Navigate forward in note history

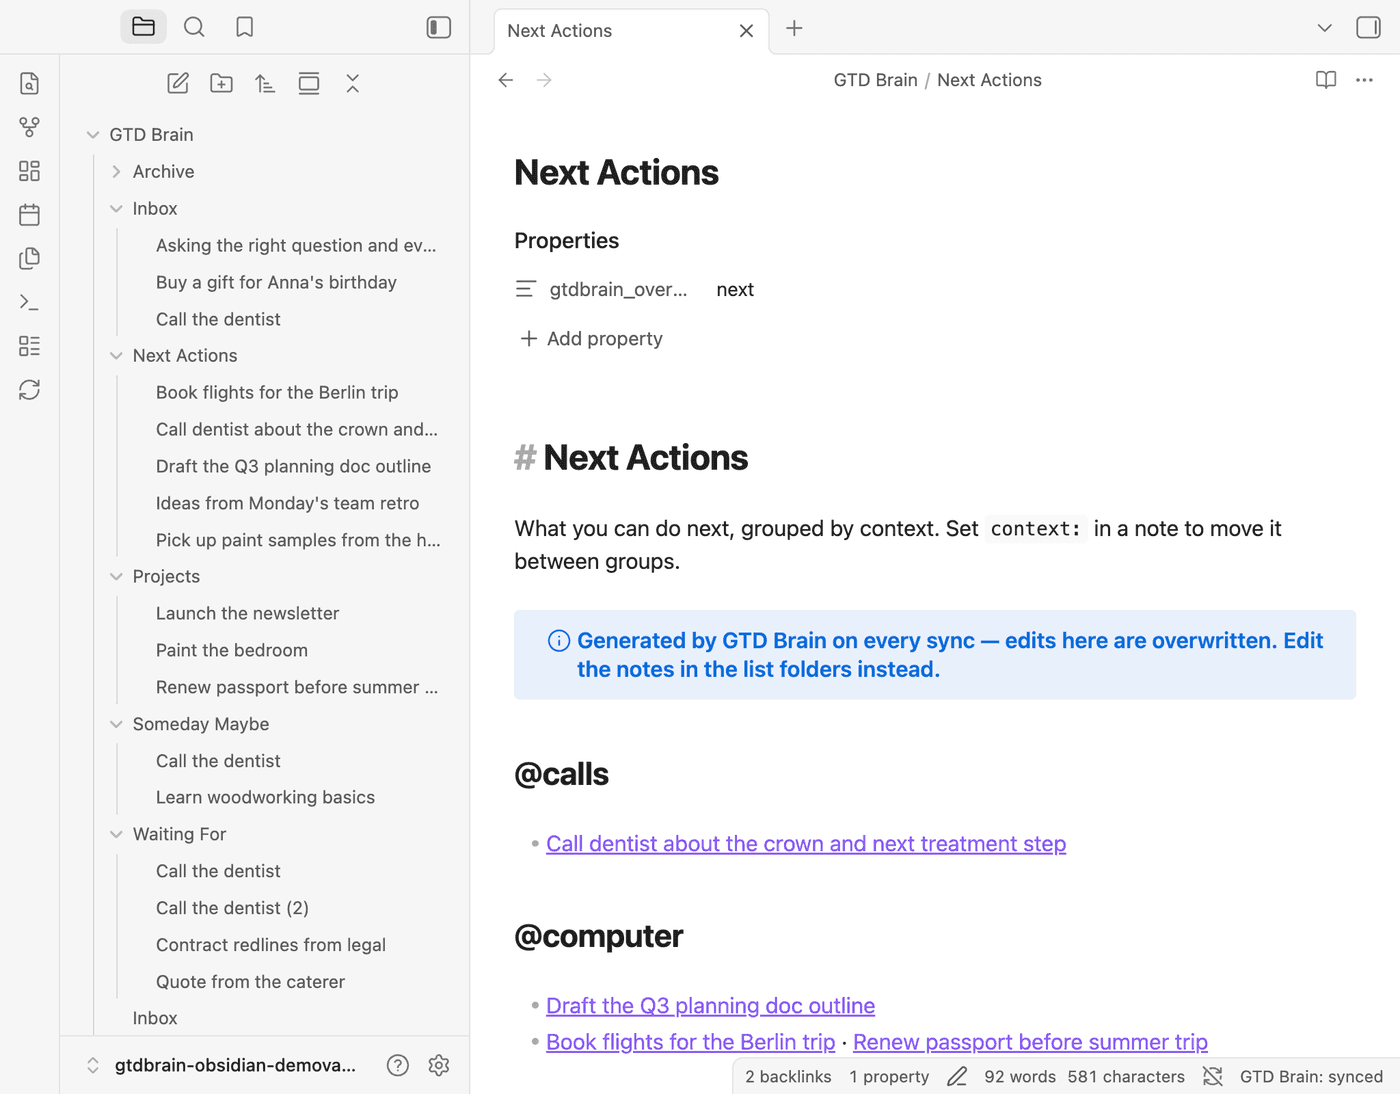[544, 80]
